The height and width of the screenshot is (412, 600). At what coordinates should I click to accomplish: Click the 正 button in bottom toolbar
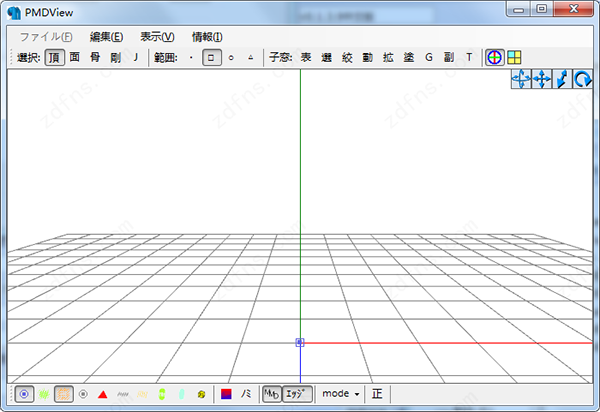pos(377,394)
